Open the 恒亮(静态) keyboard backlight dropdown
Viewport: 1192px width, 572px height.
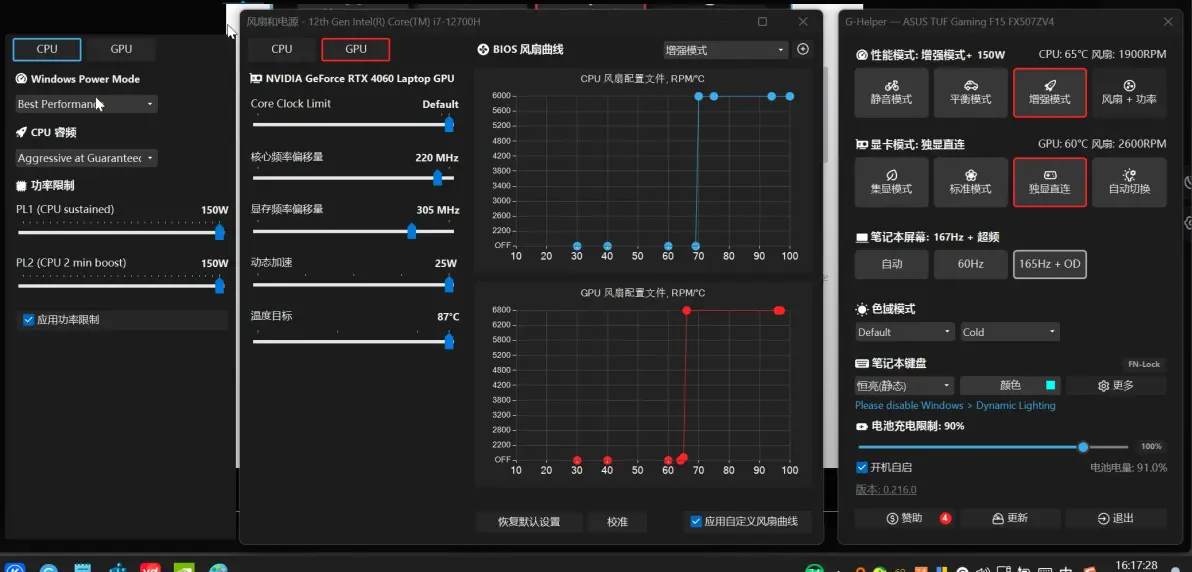point(905,386)
